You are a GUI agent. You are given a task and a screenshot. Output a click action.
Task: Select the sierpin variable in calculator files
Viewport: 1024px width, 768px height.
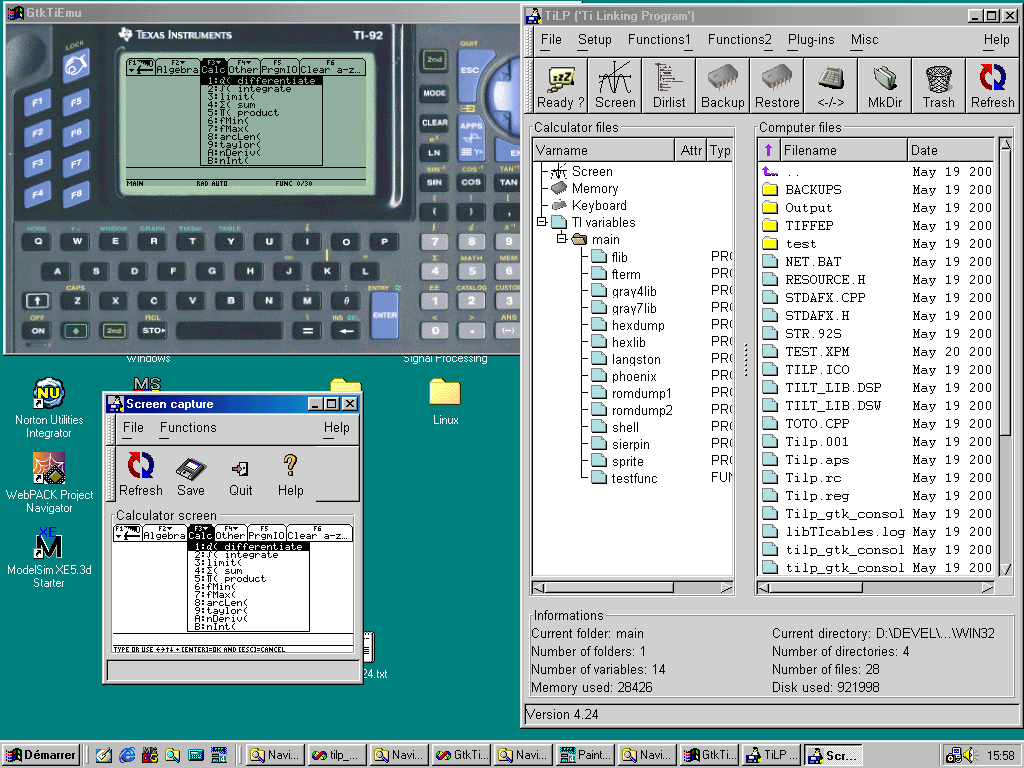(630, 444)
